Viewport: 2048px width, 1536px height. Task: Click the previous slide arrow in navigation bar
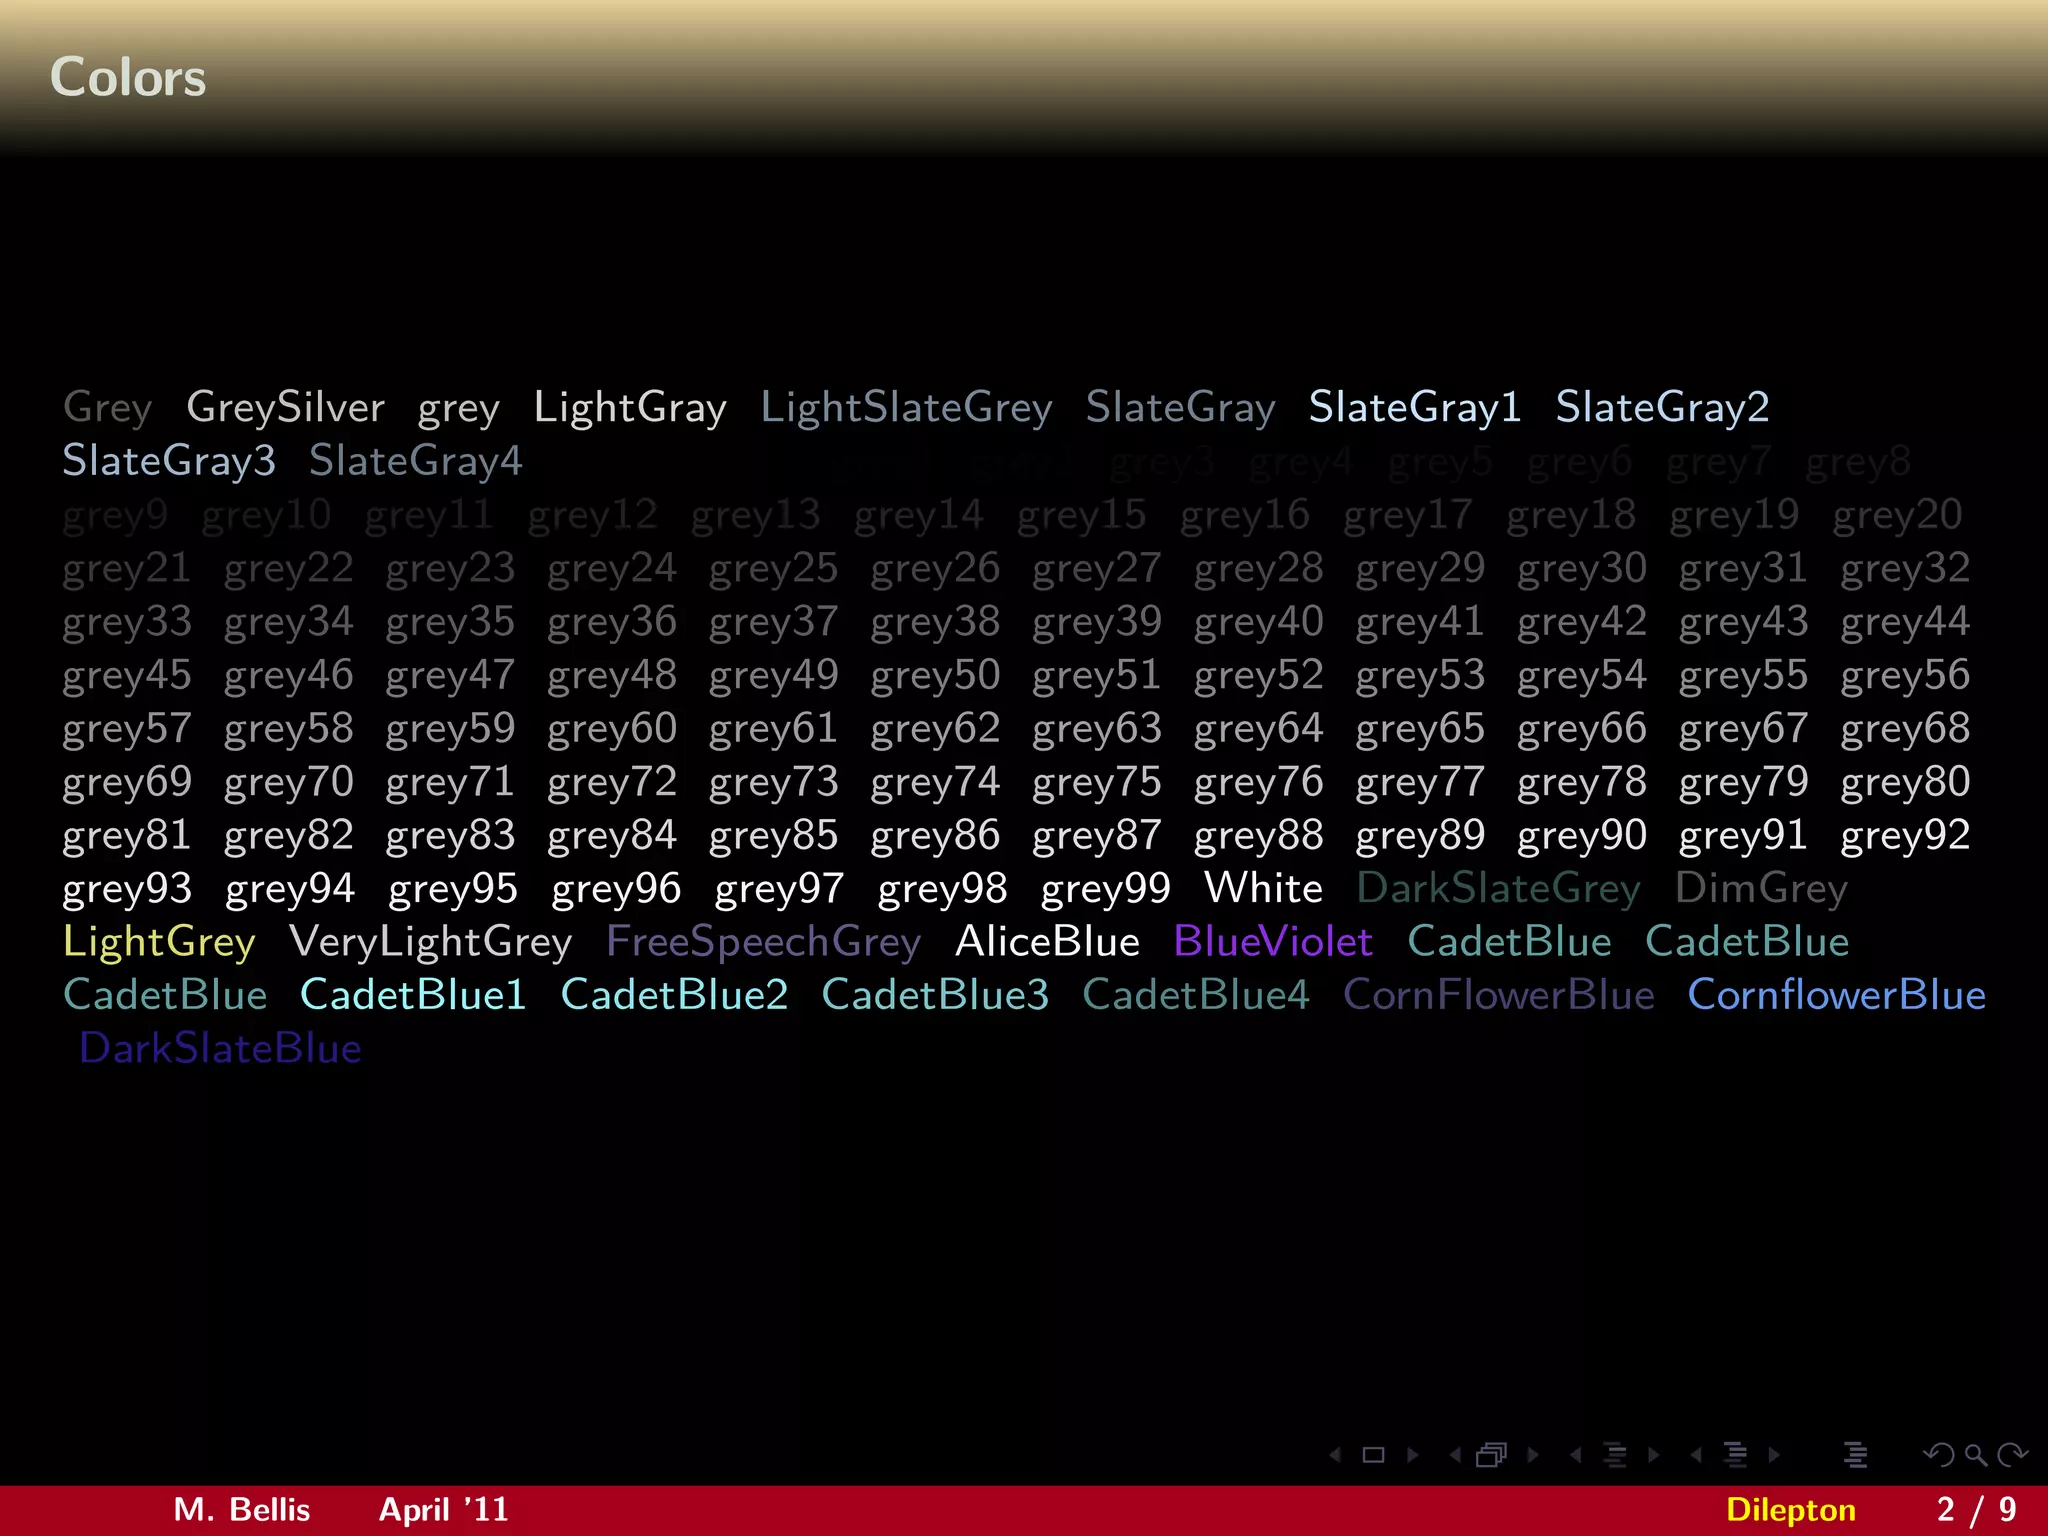tap(1336, 1455)
